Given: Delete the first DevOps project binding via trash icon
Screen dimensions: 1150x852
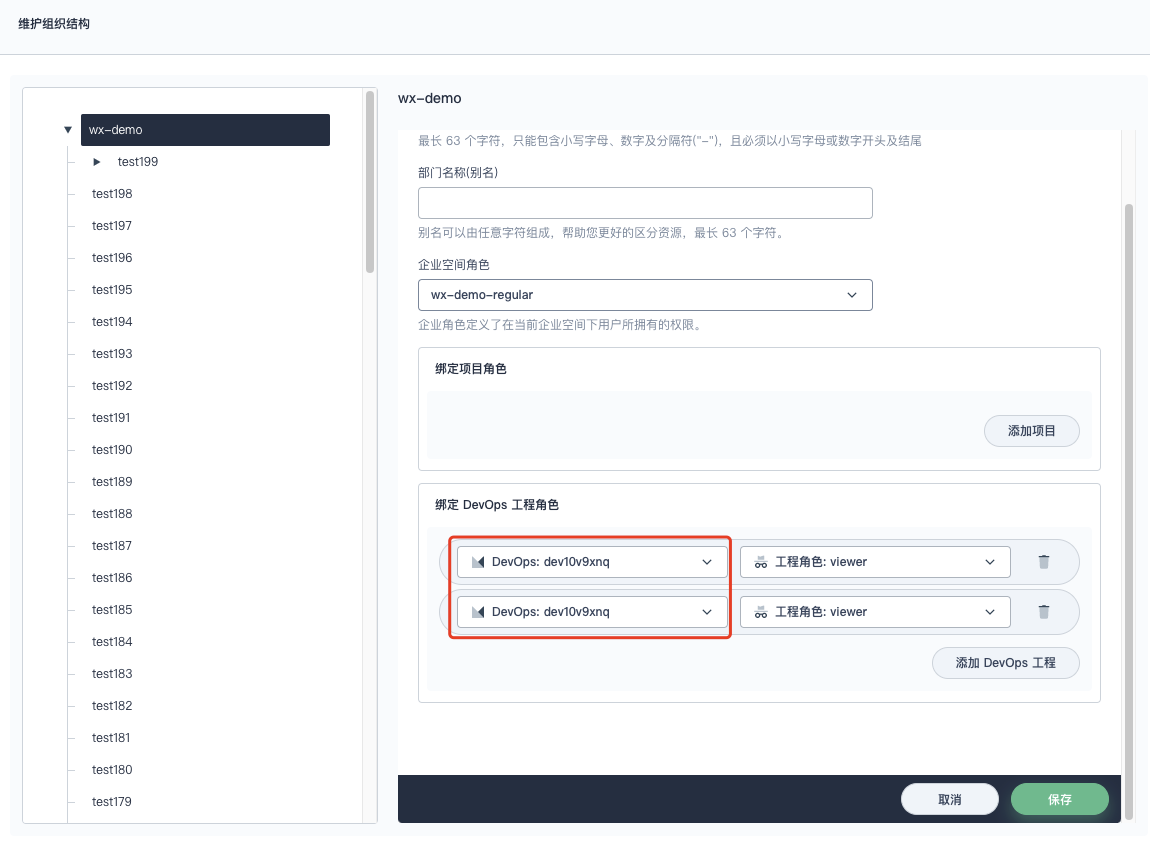Looking at the screenshot, I should click(x=1046, y=561).
